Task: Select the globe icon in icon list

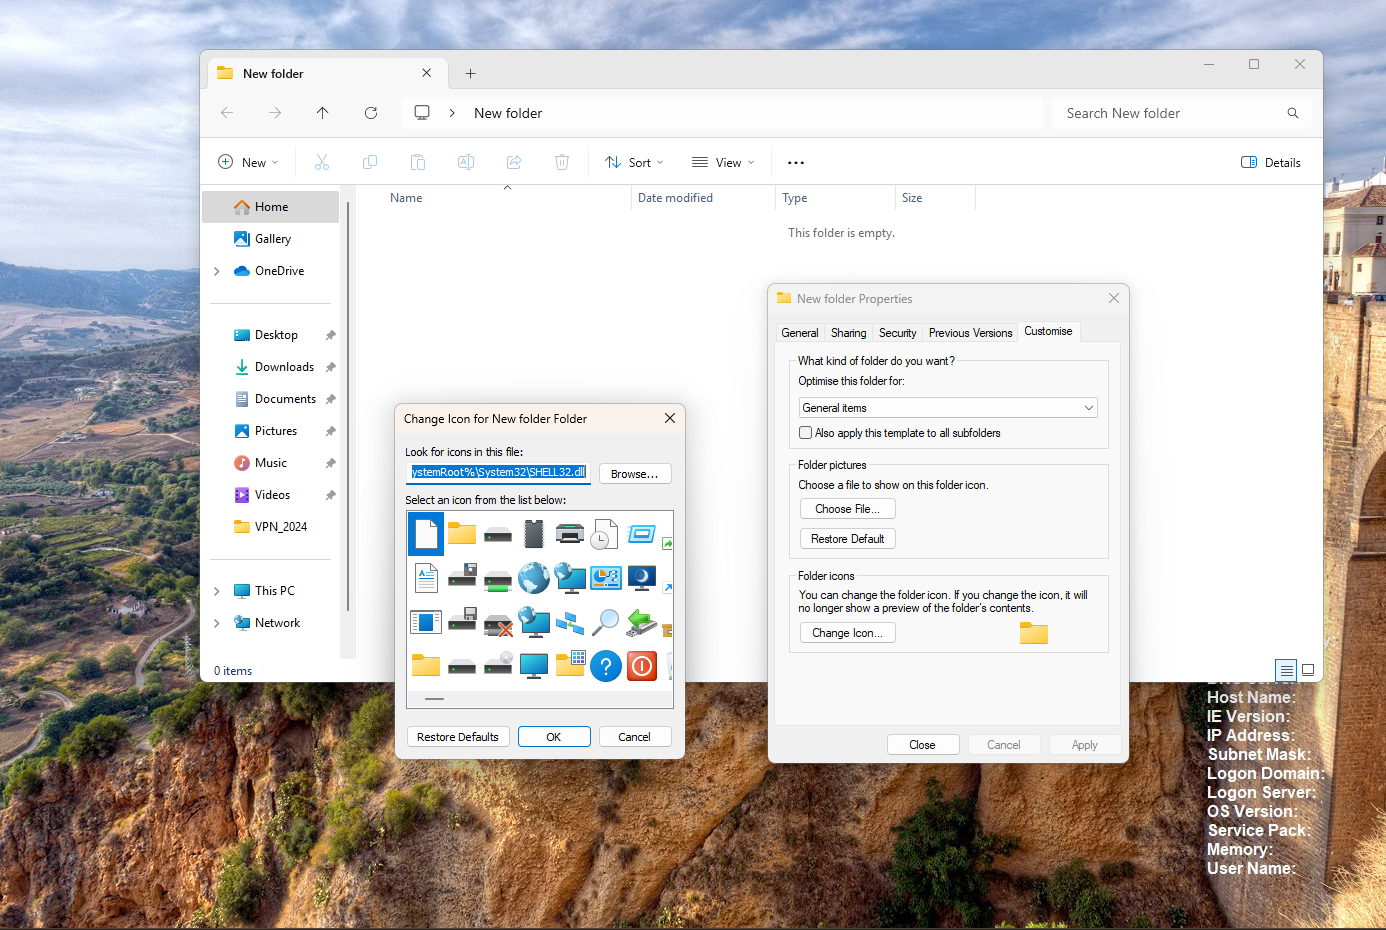Action: click(534, 577)
